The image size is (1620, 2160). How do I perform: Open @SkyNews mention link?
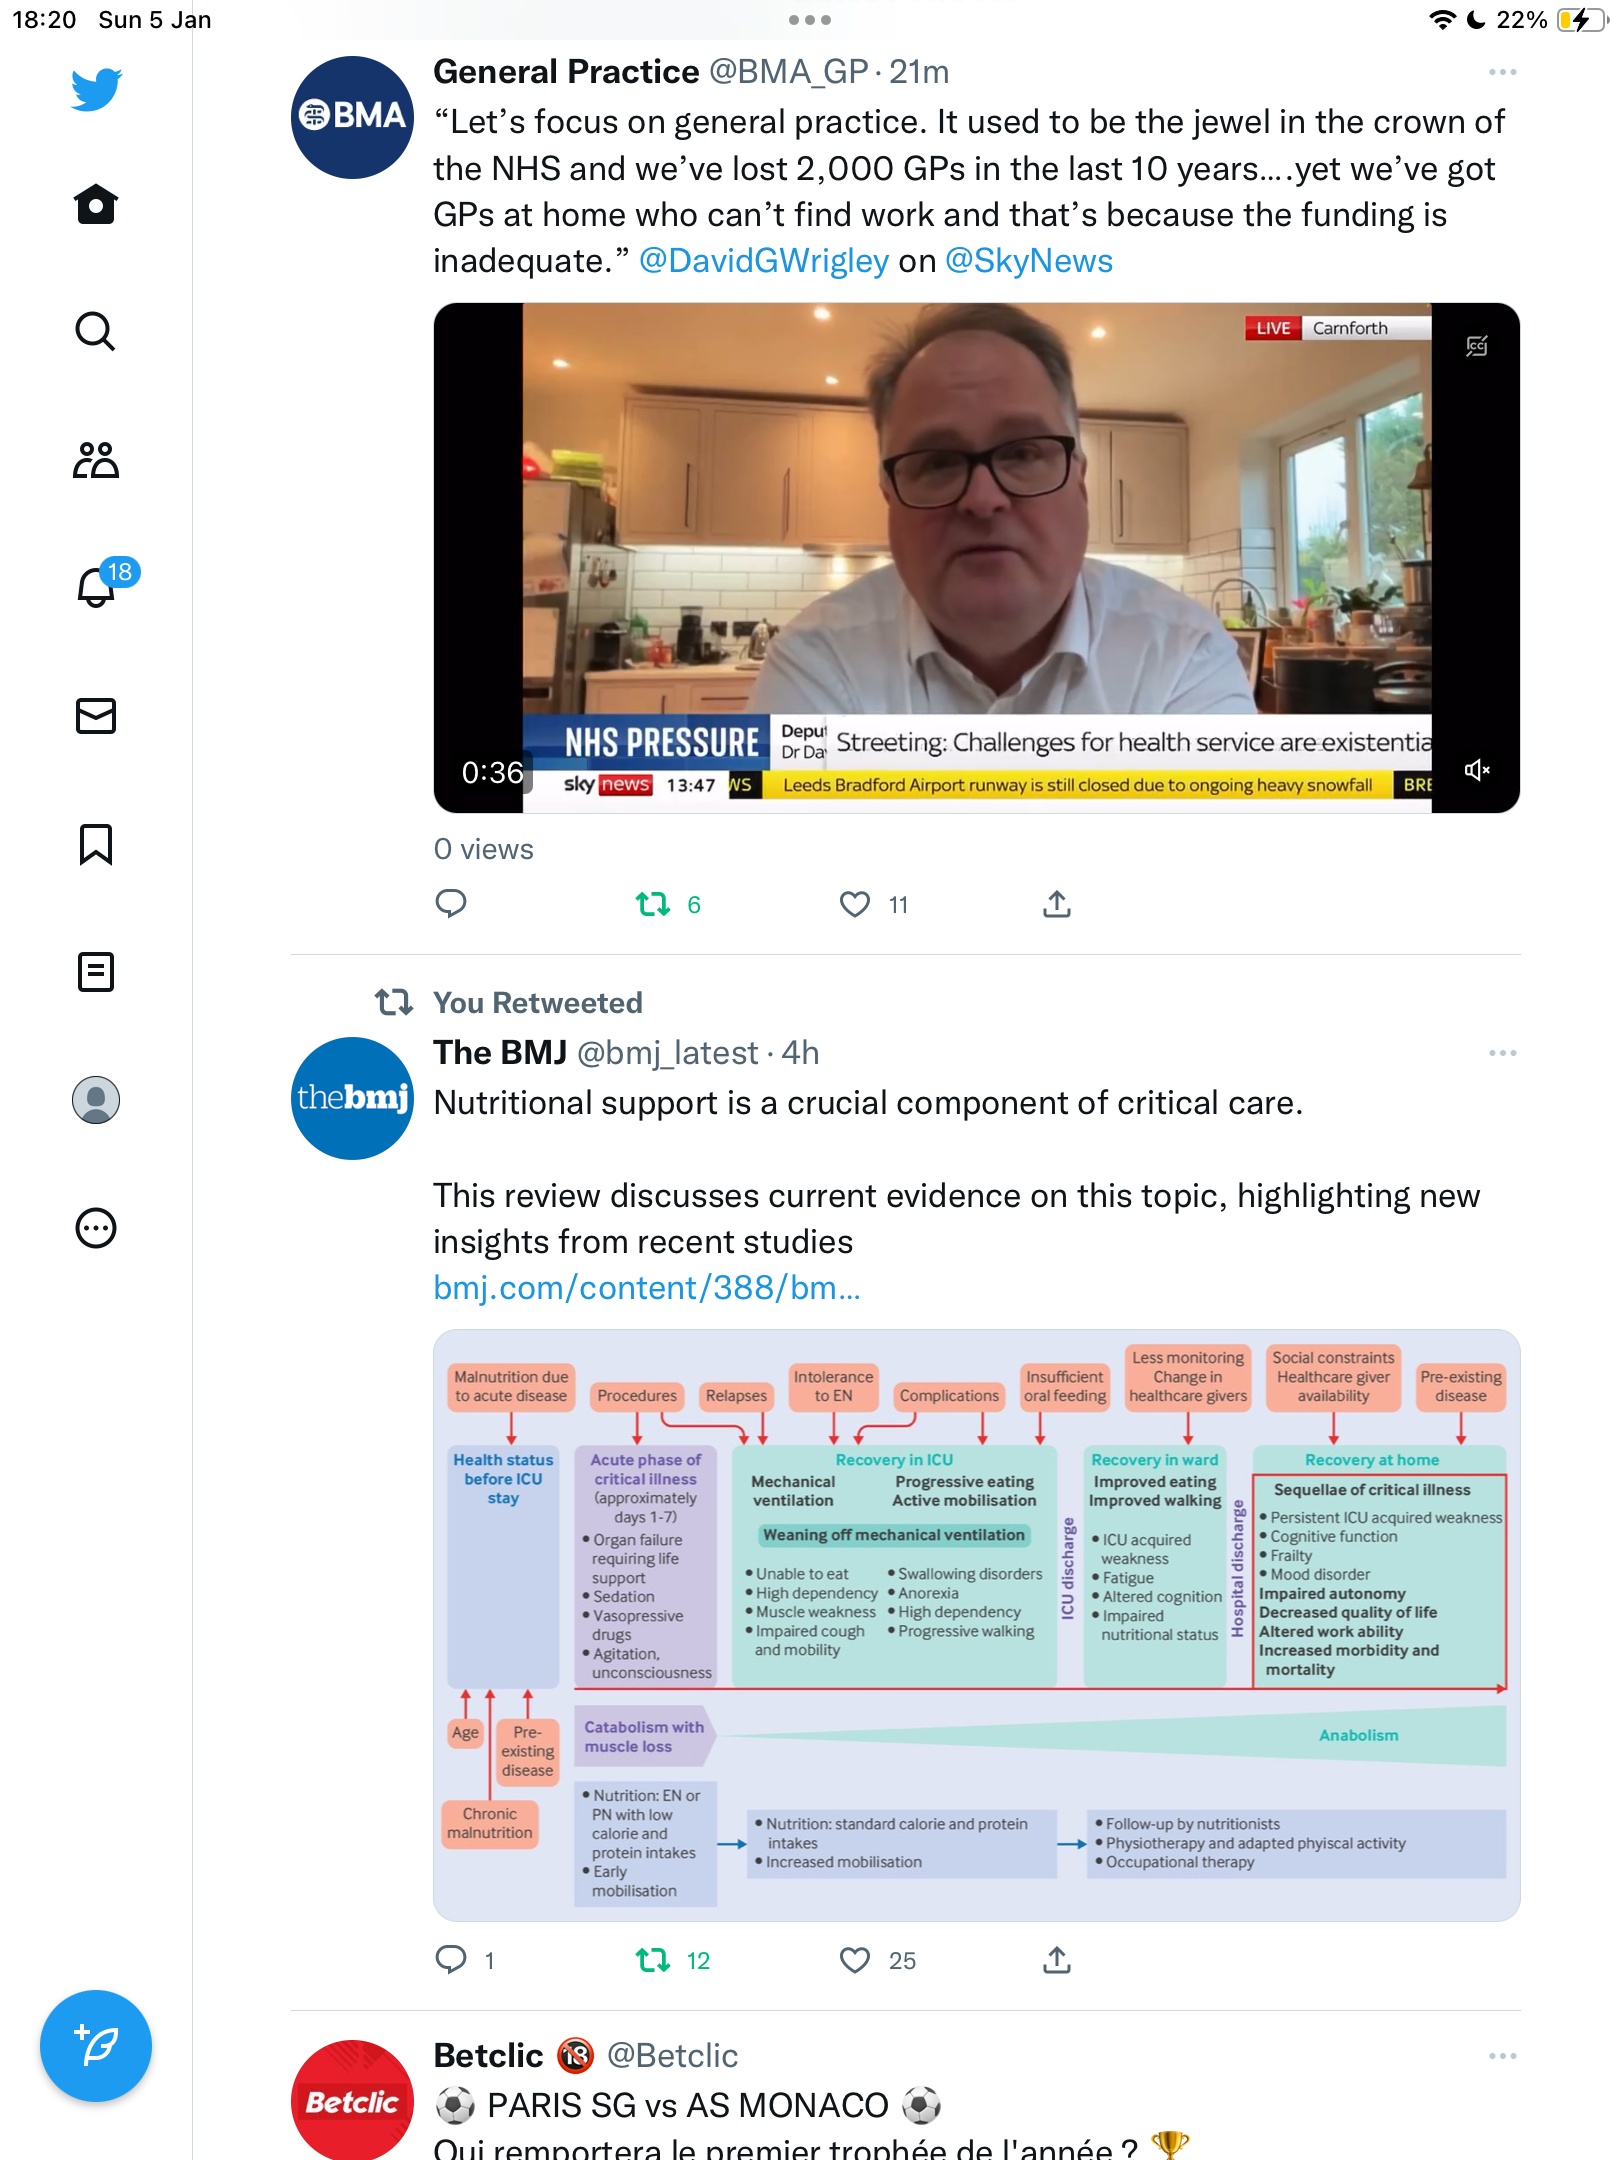pos(1029,261)
